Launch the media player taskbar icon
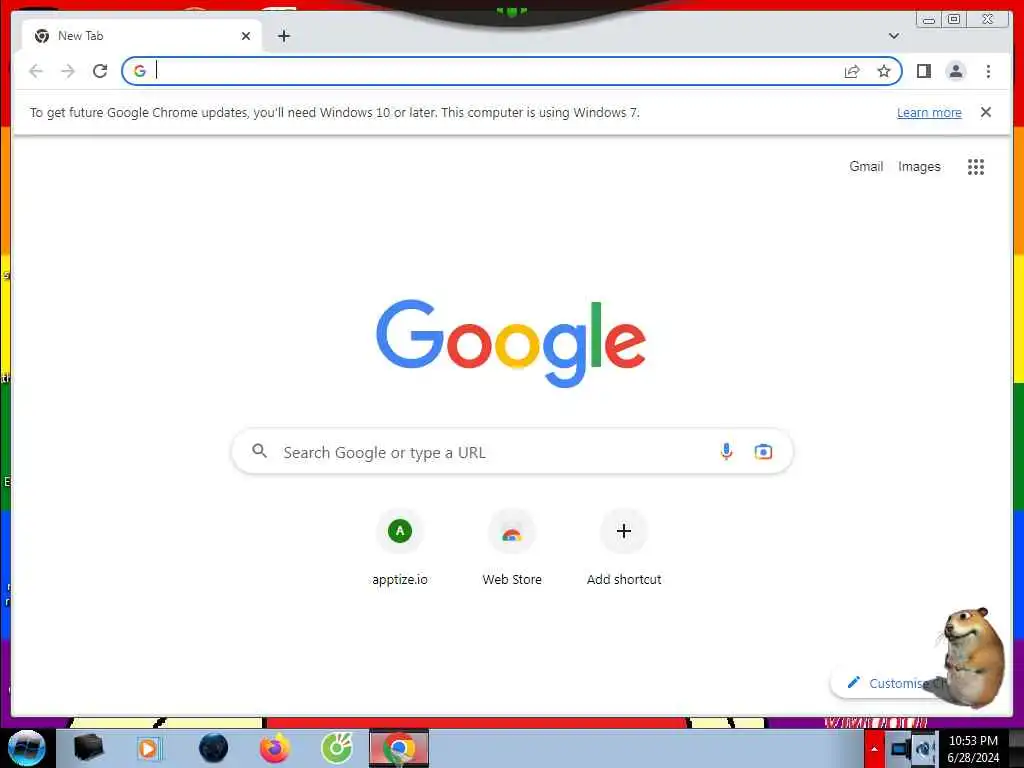 coord(148,748)
